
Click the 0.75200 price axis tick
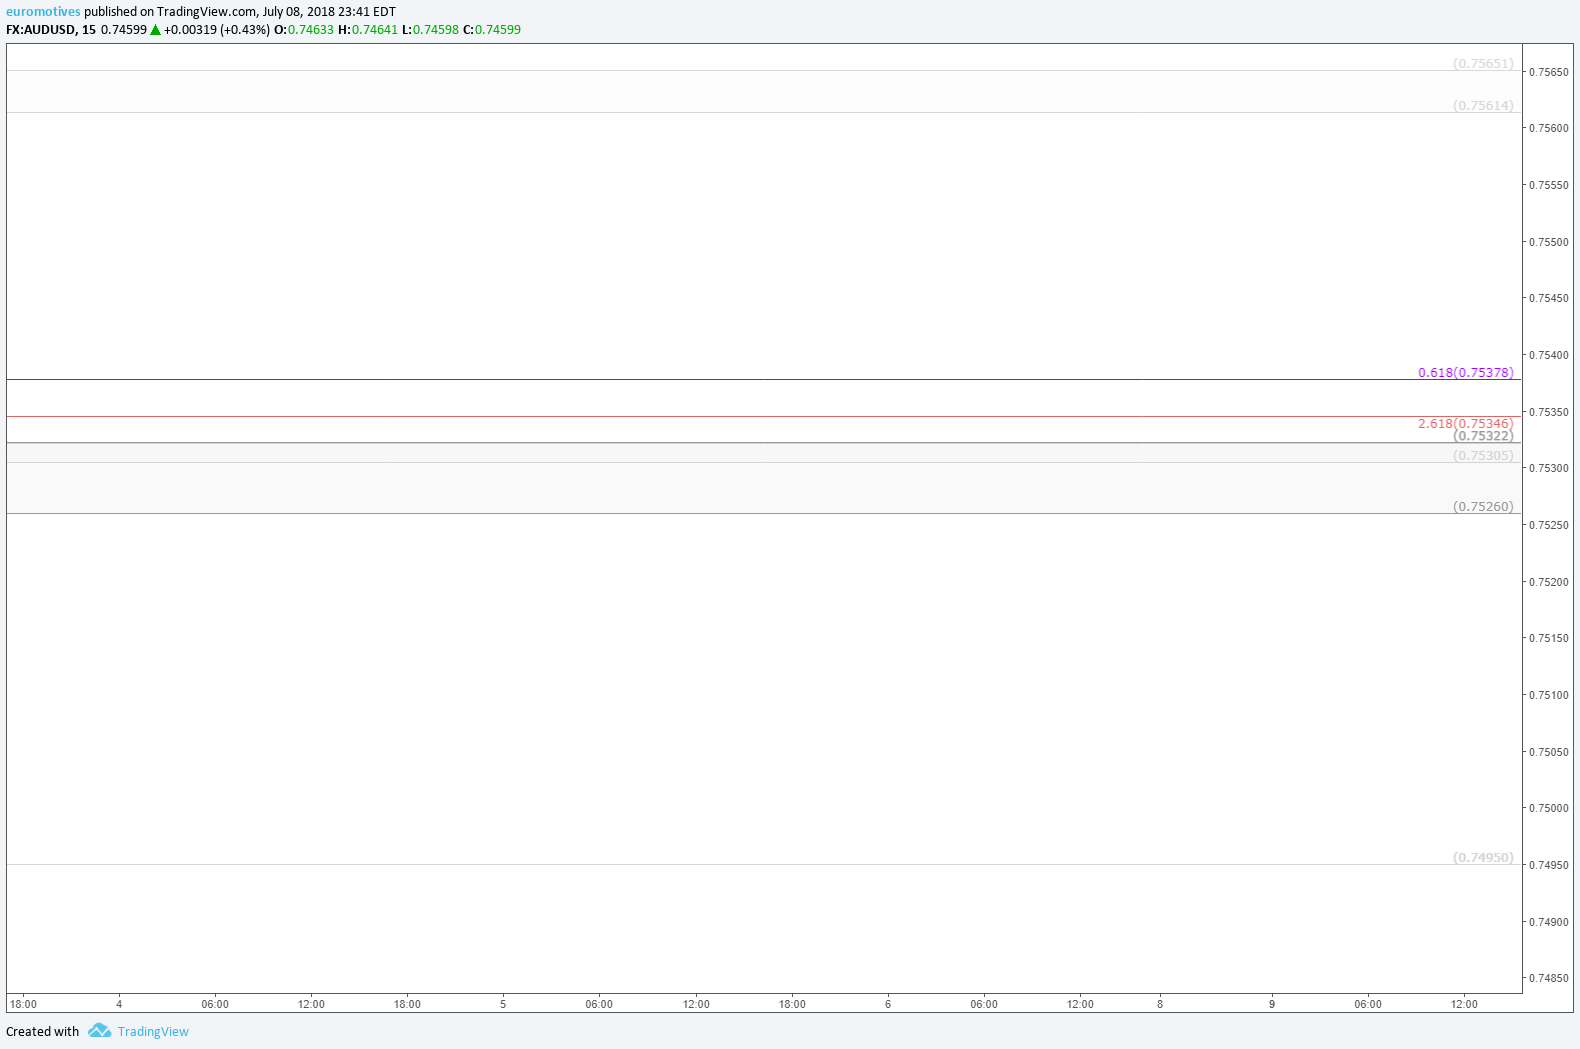tap(1549, 582)
